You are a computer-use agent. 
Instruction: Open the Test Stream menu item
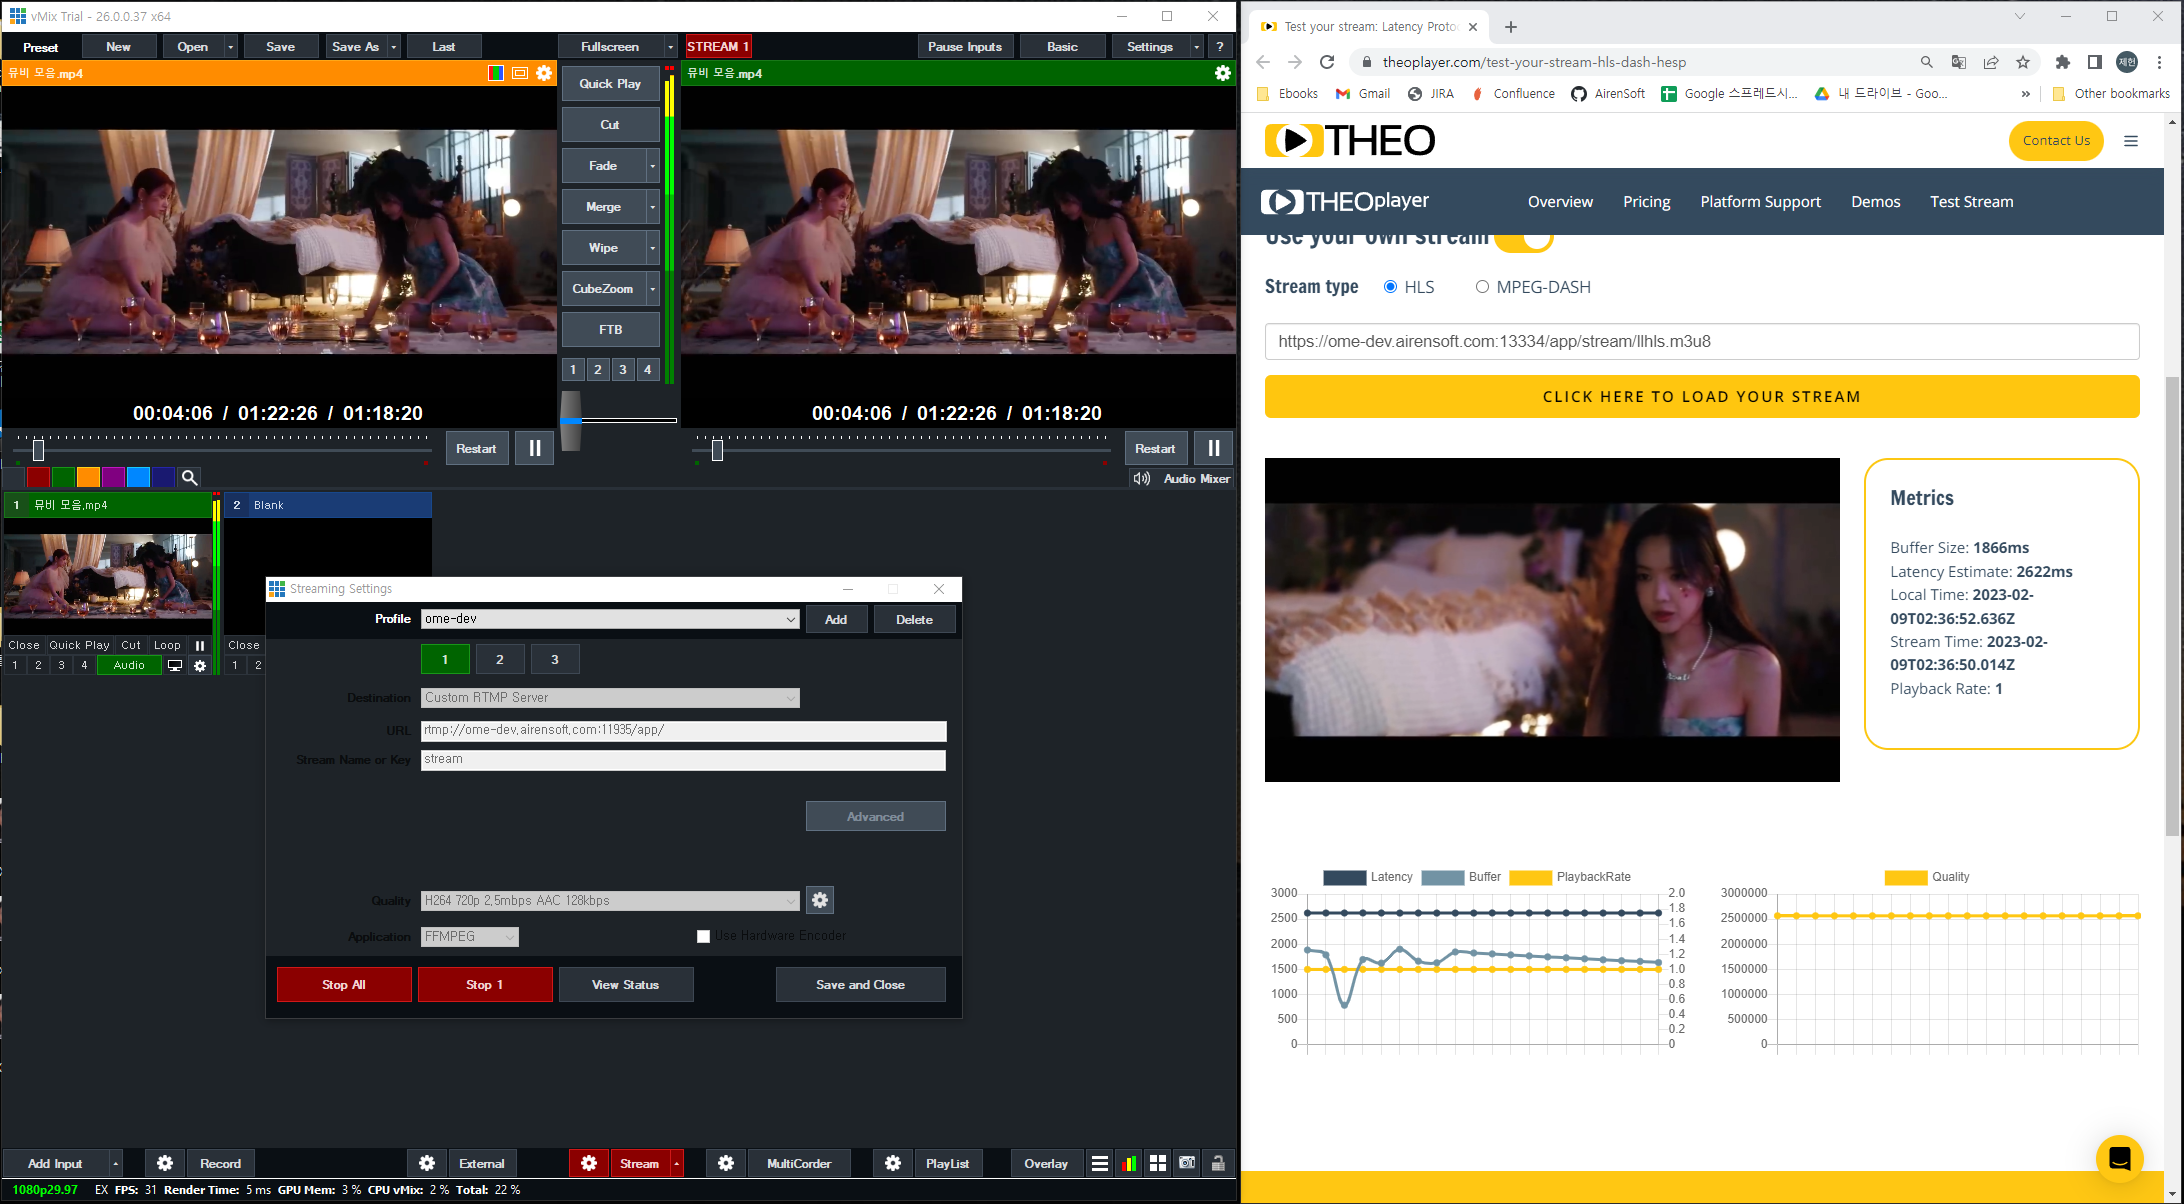pyautogui.click(x=1971, y=202)
